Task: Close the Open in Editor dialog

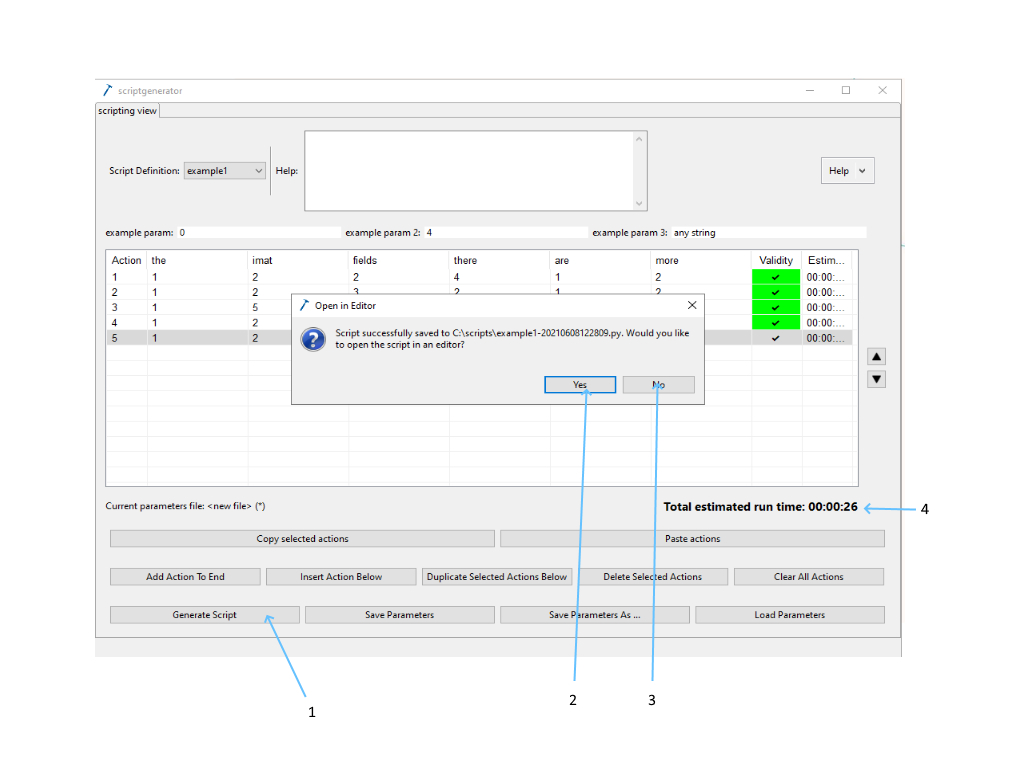Action: (x=691, y=305)
